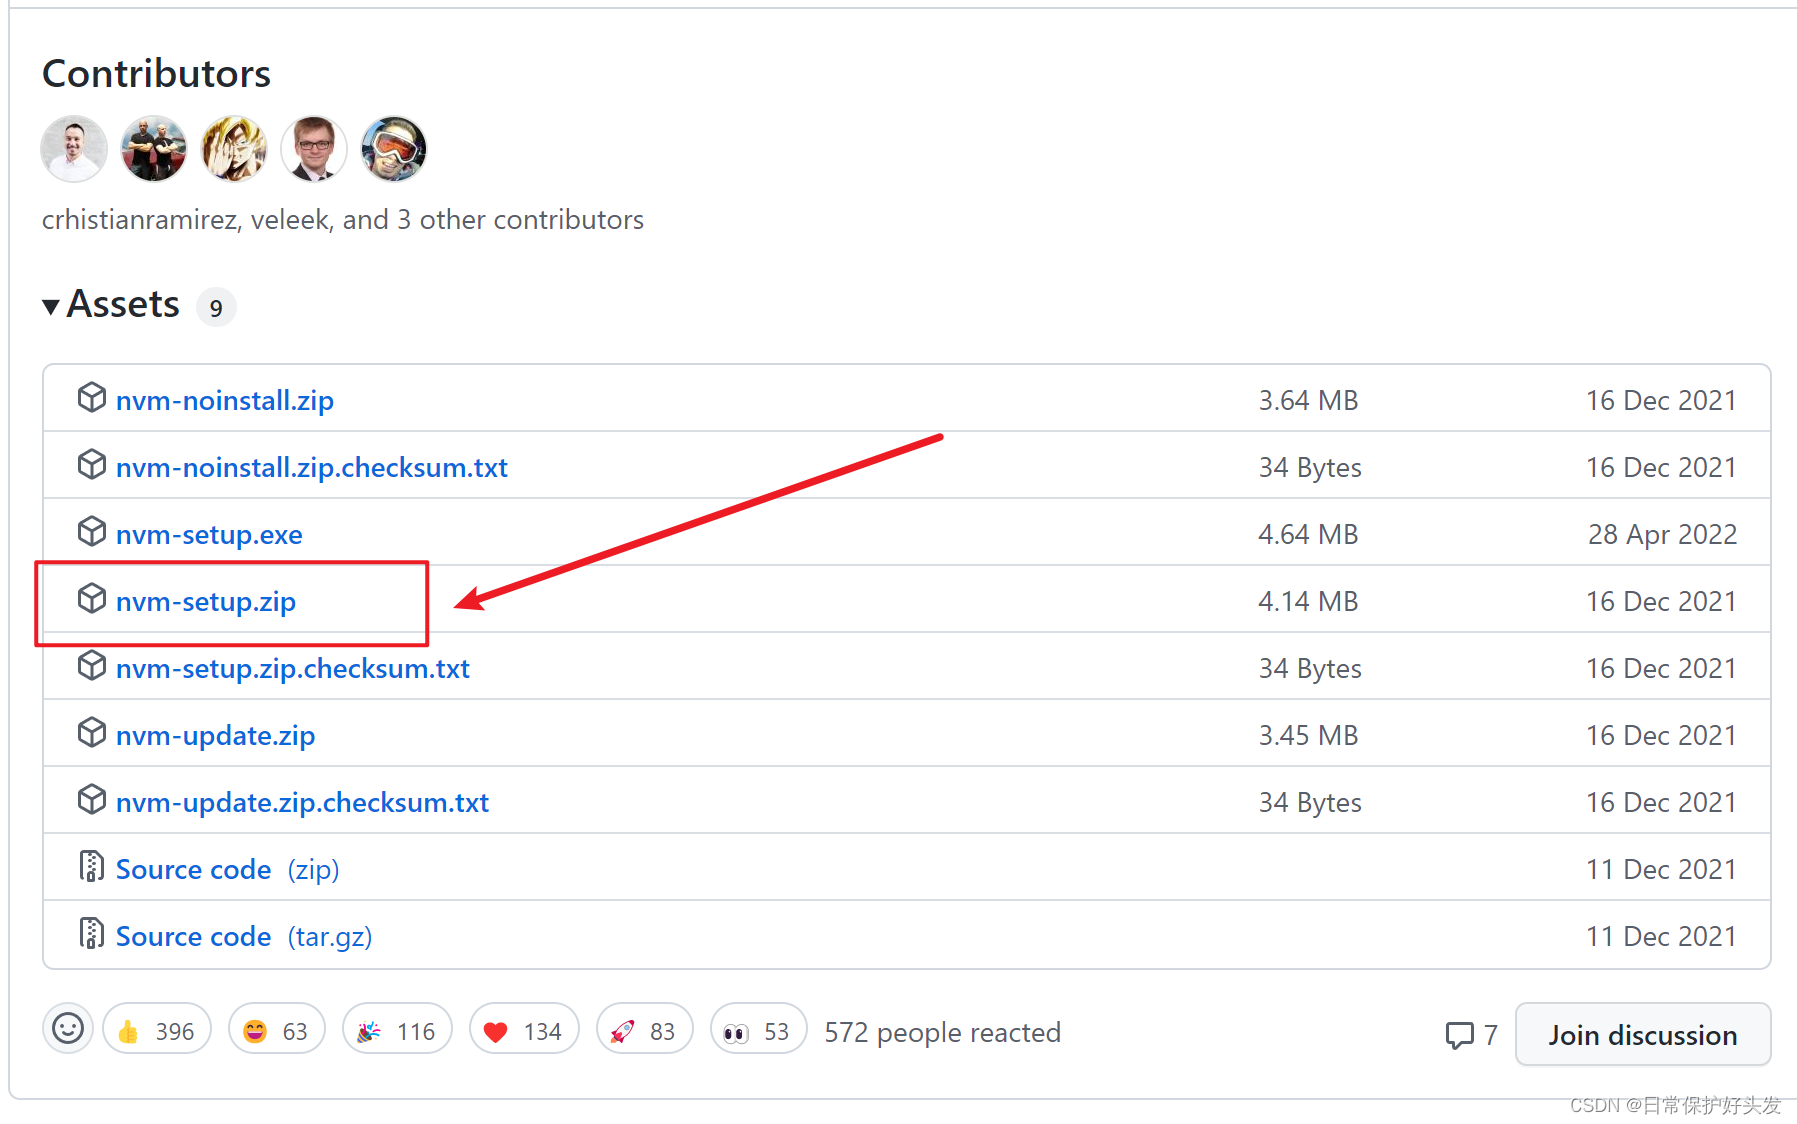Click '3.45 MB' size of nvm-update.zip

[1308, 735]
